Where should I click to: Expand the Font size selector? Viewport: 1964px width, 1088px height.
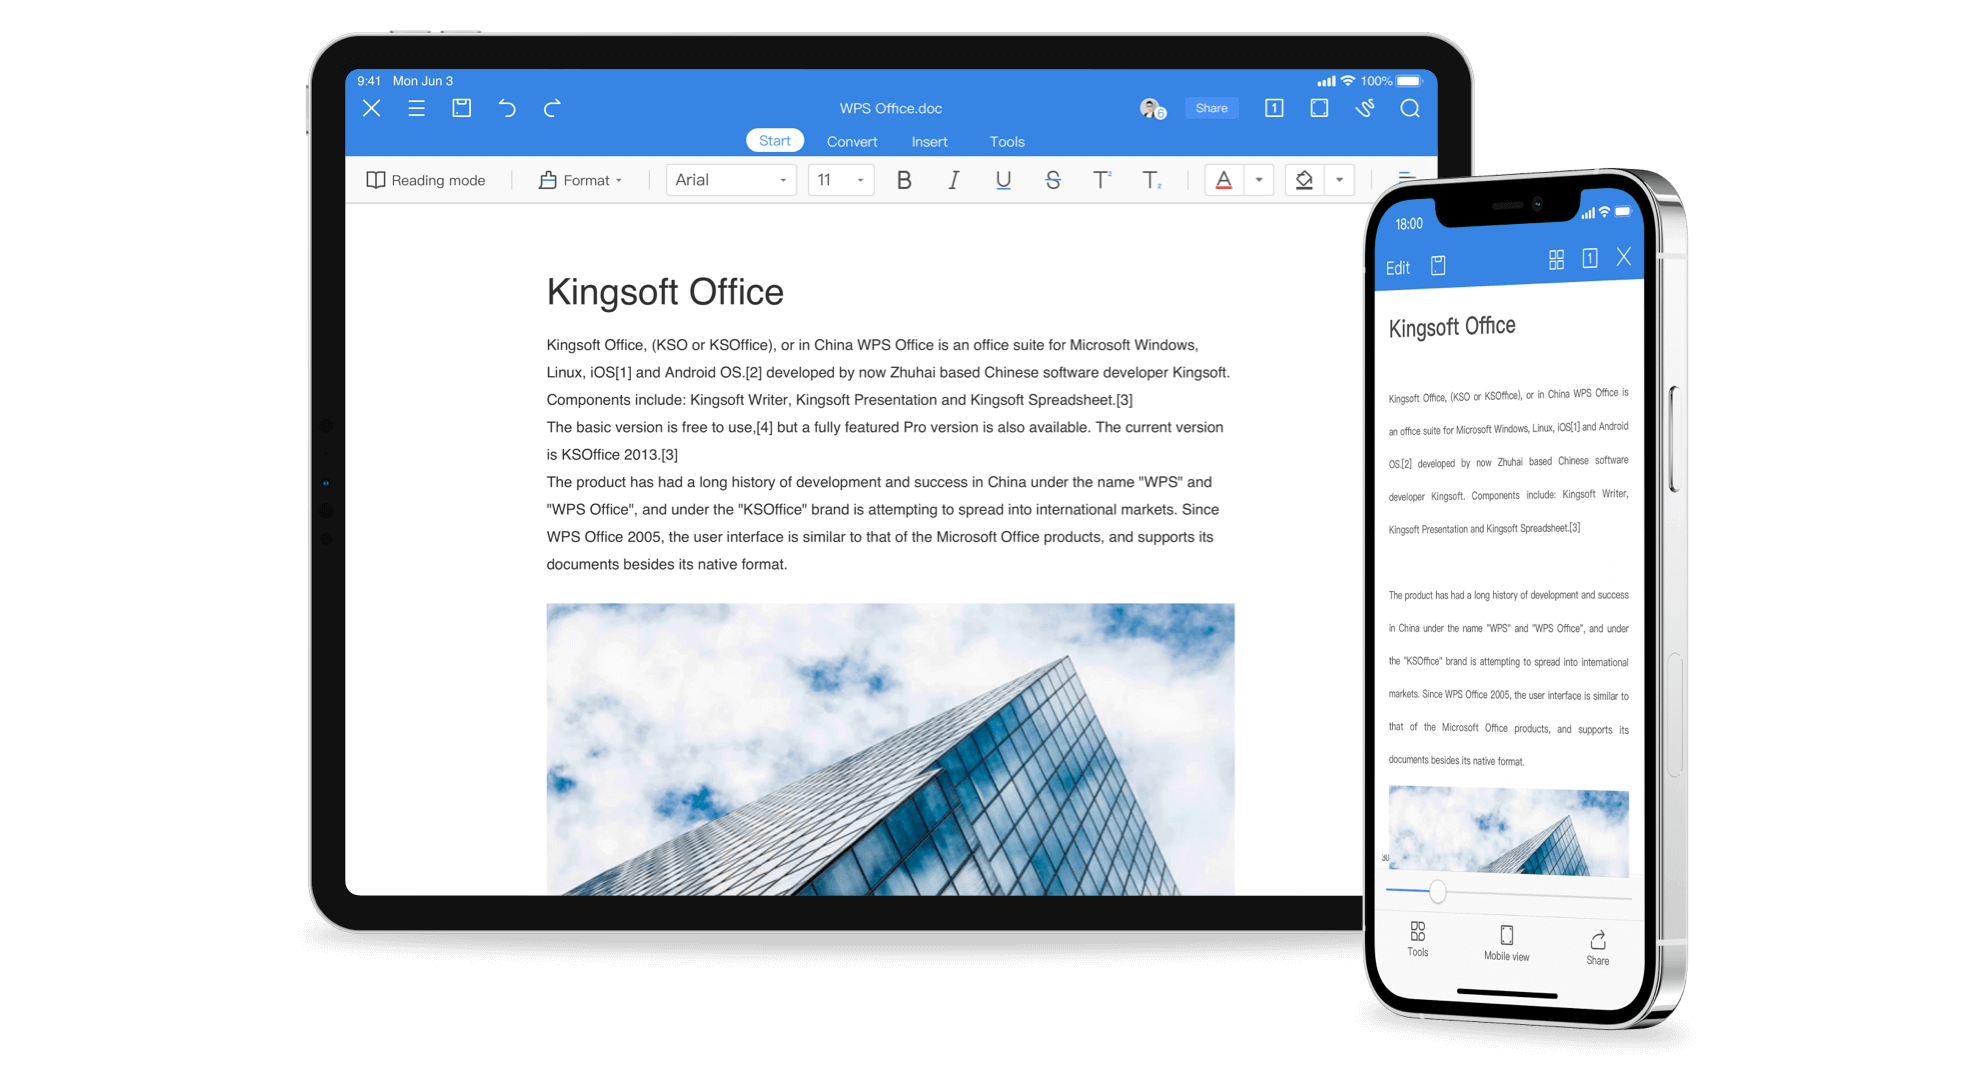coord(859,180)
